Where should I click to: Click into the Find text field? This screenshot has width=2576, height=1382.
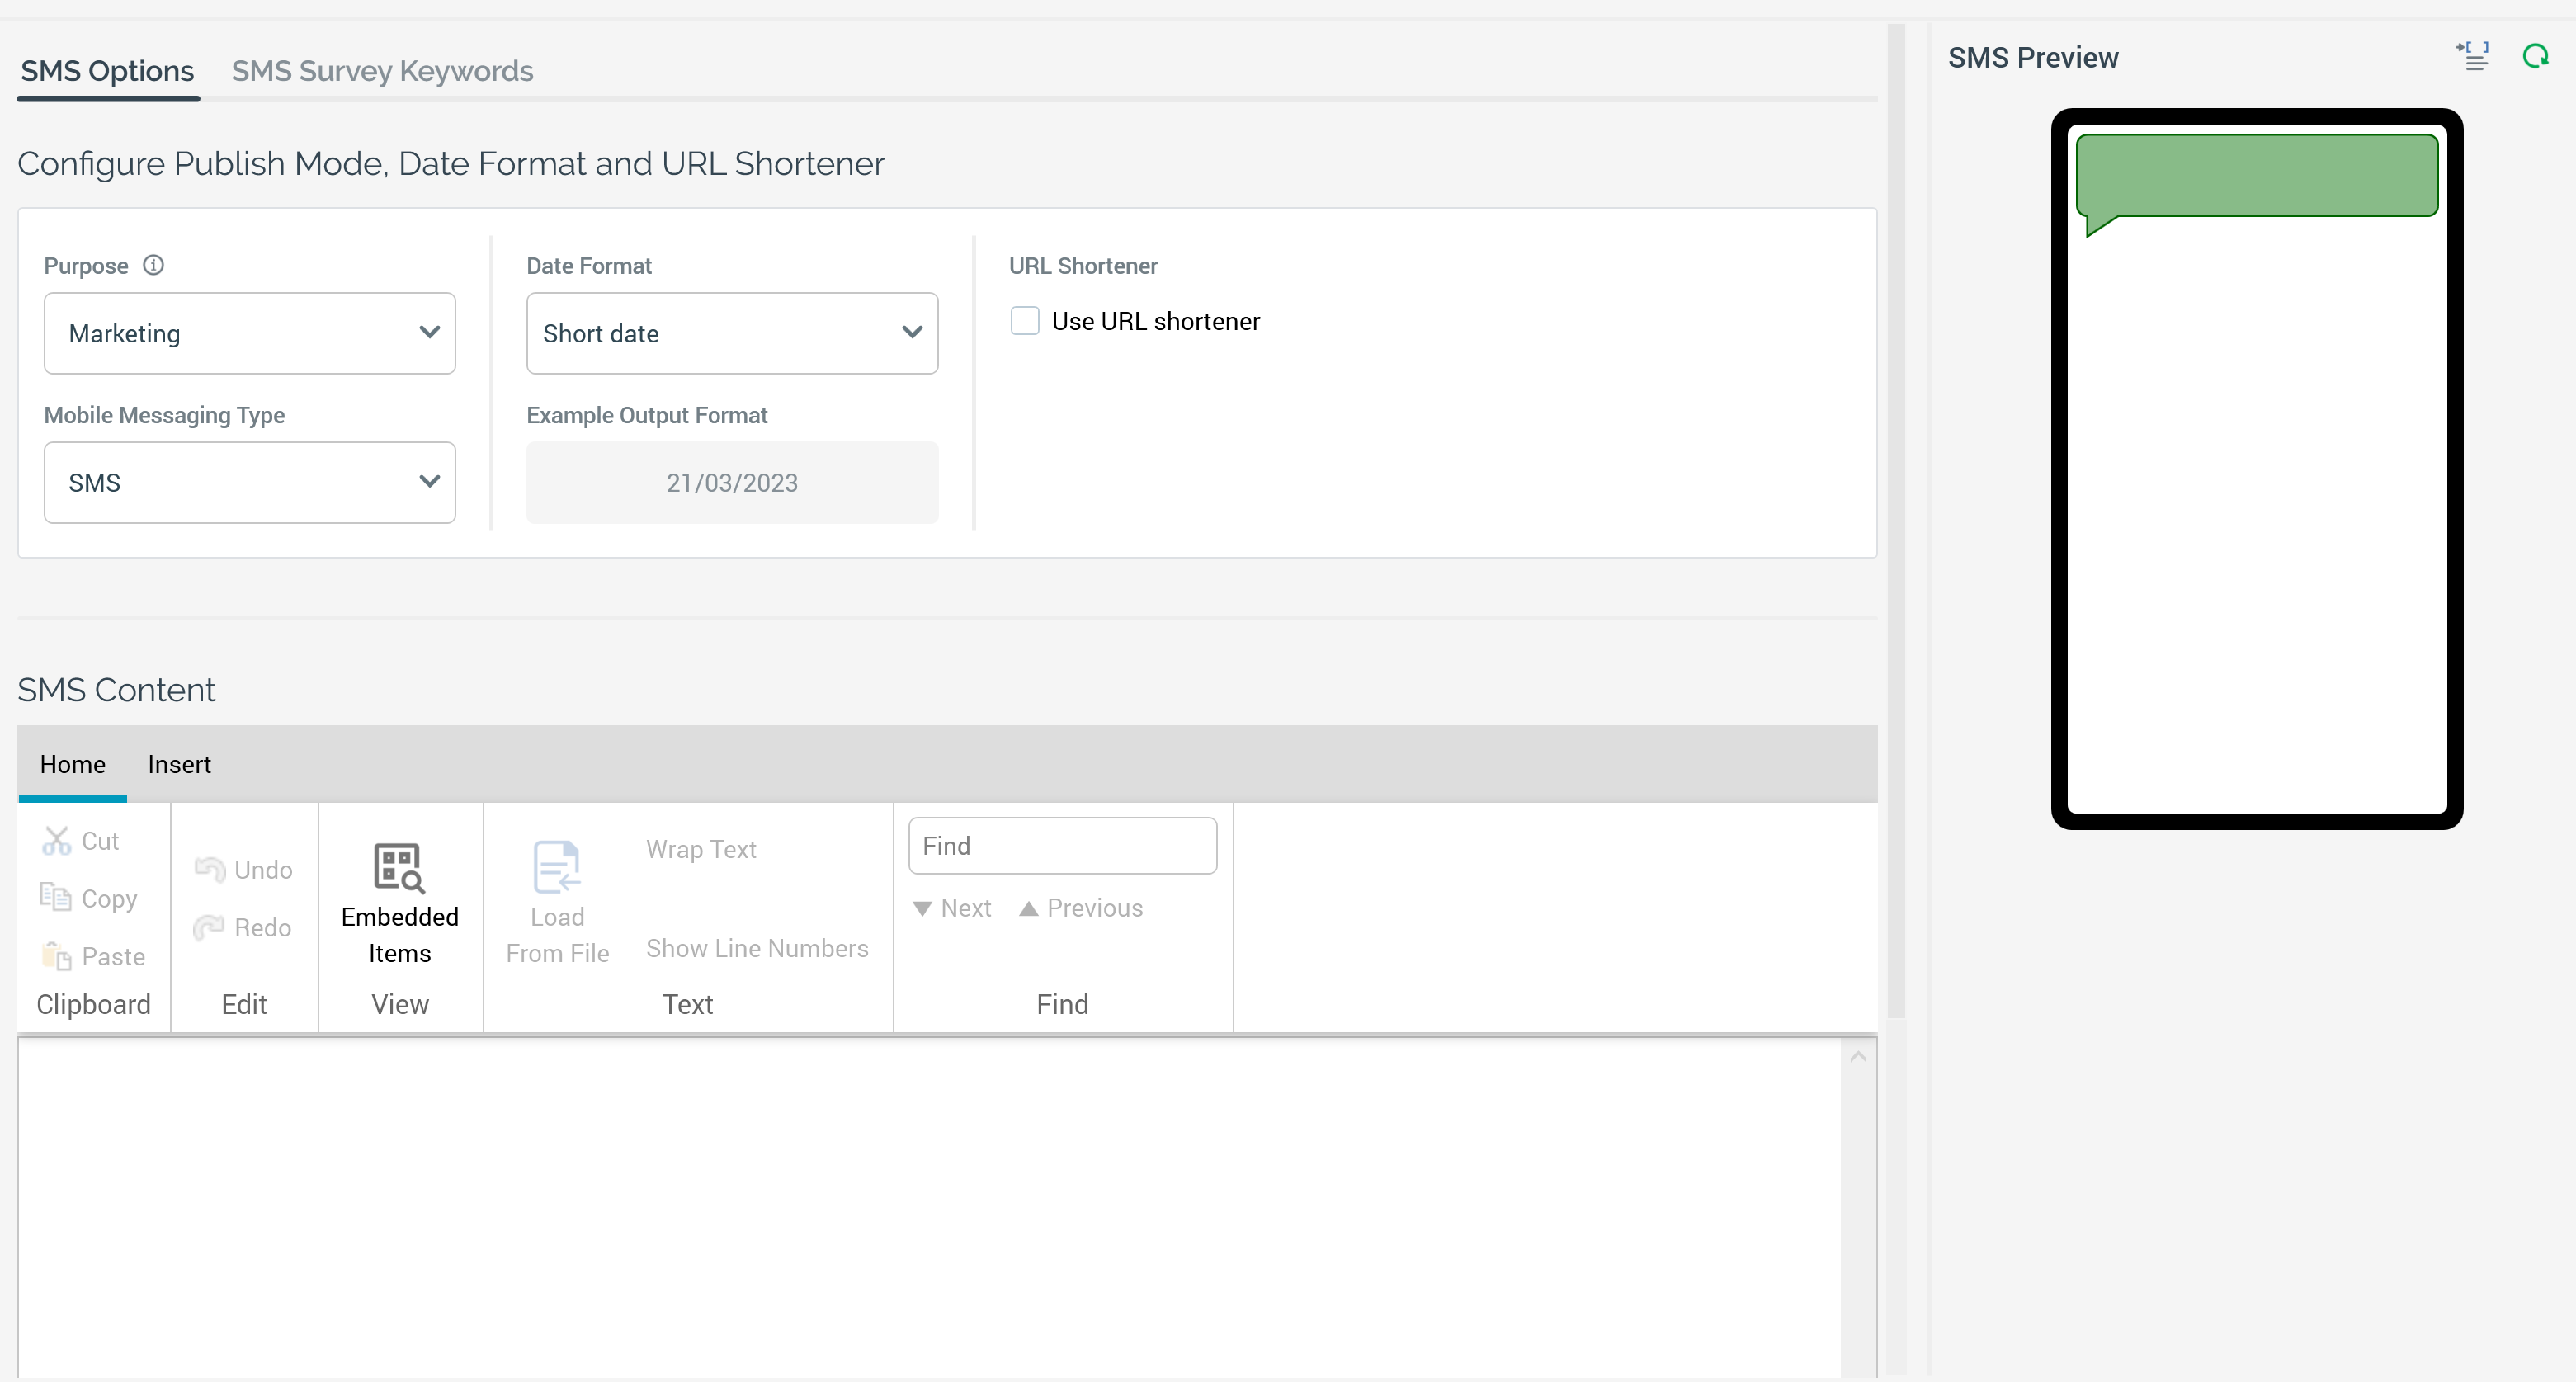(x=1062, y=846)
